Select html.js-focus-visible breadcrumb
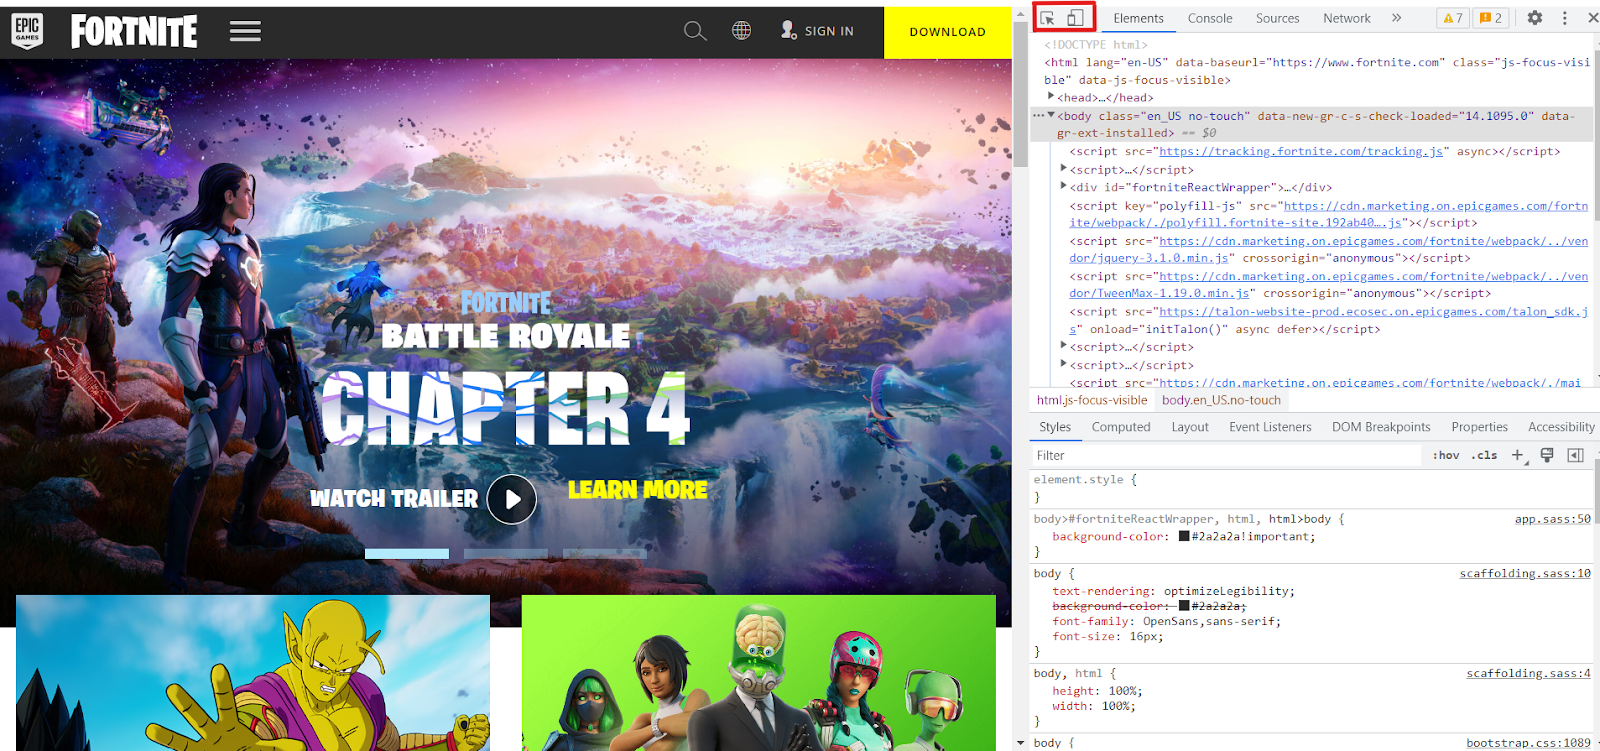The image size is (1600, 751). coord(1092,400)
